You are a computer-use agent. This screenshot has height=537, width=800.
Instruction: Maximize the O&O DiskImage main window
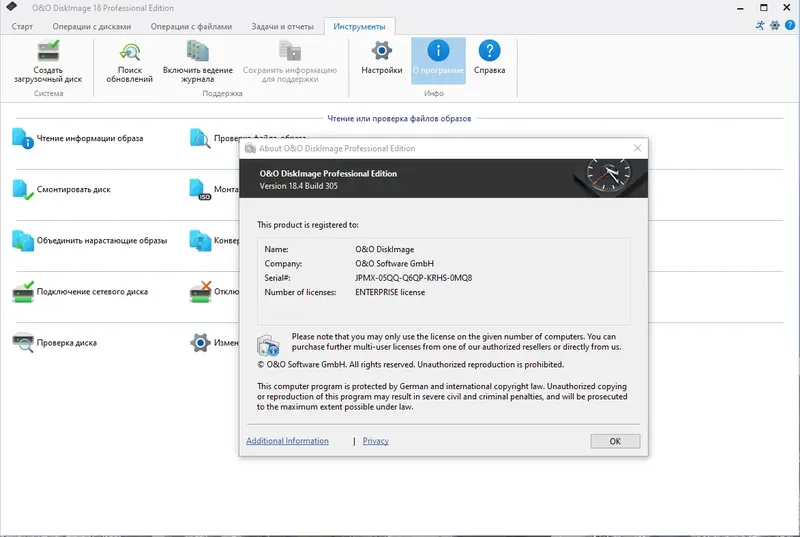[x=763, y=8]
